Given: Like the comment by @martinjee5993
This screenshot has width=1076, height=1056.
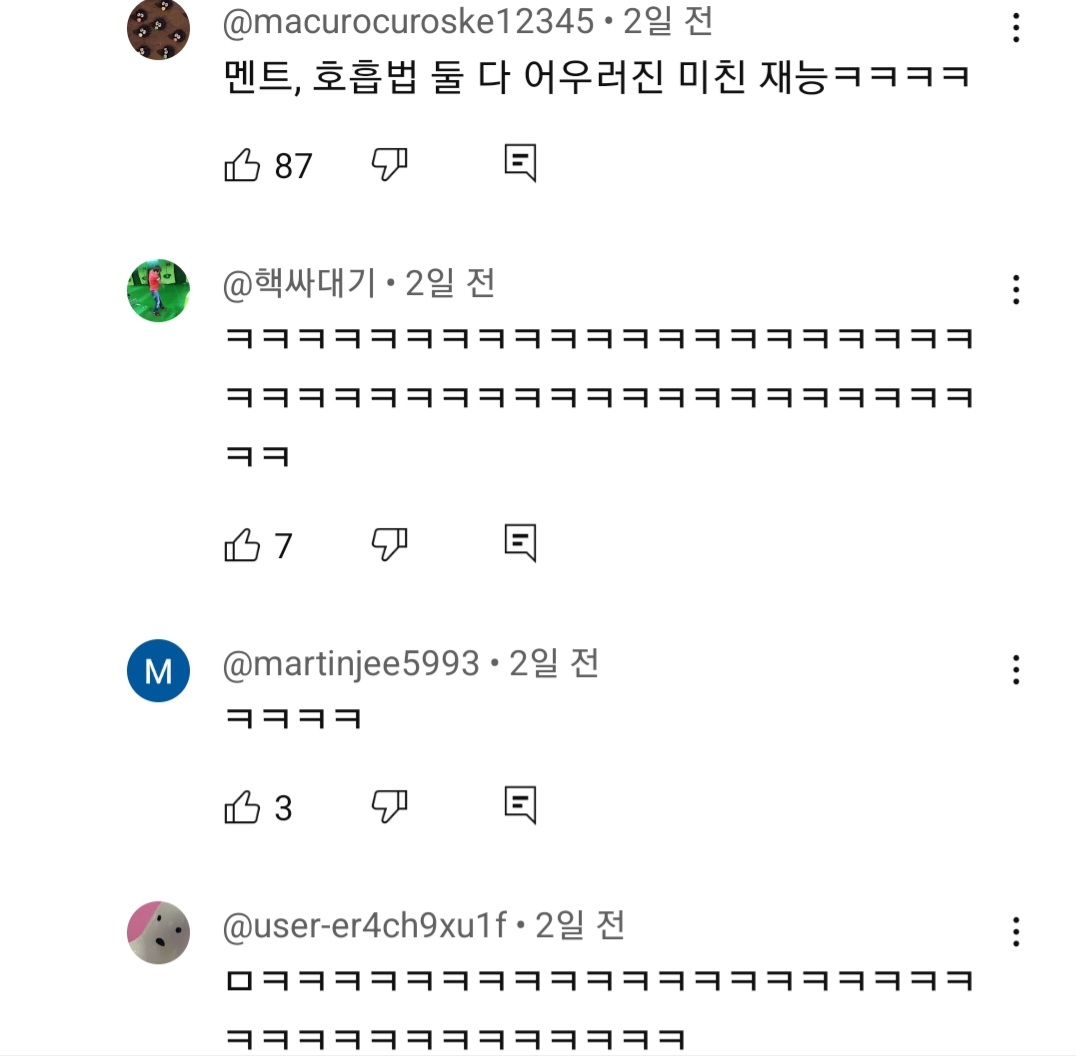Looking at the screenshot, I should 243,807.
